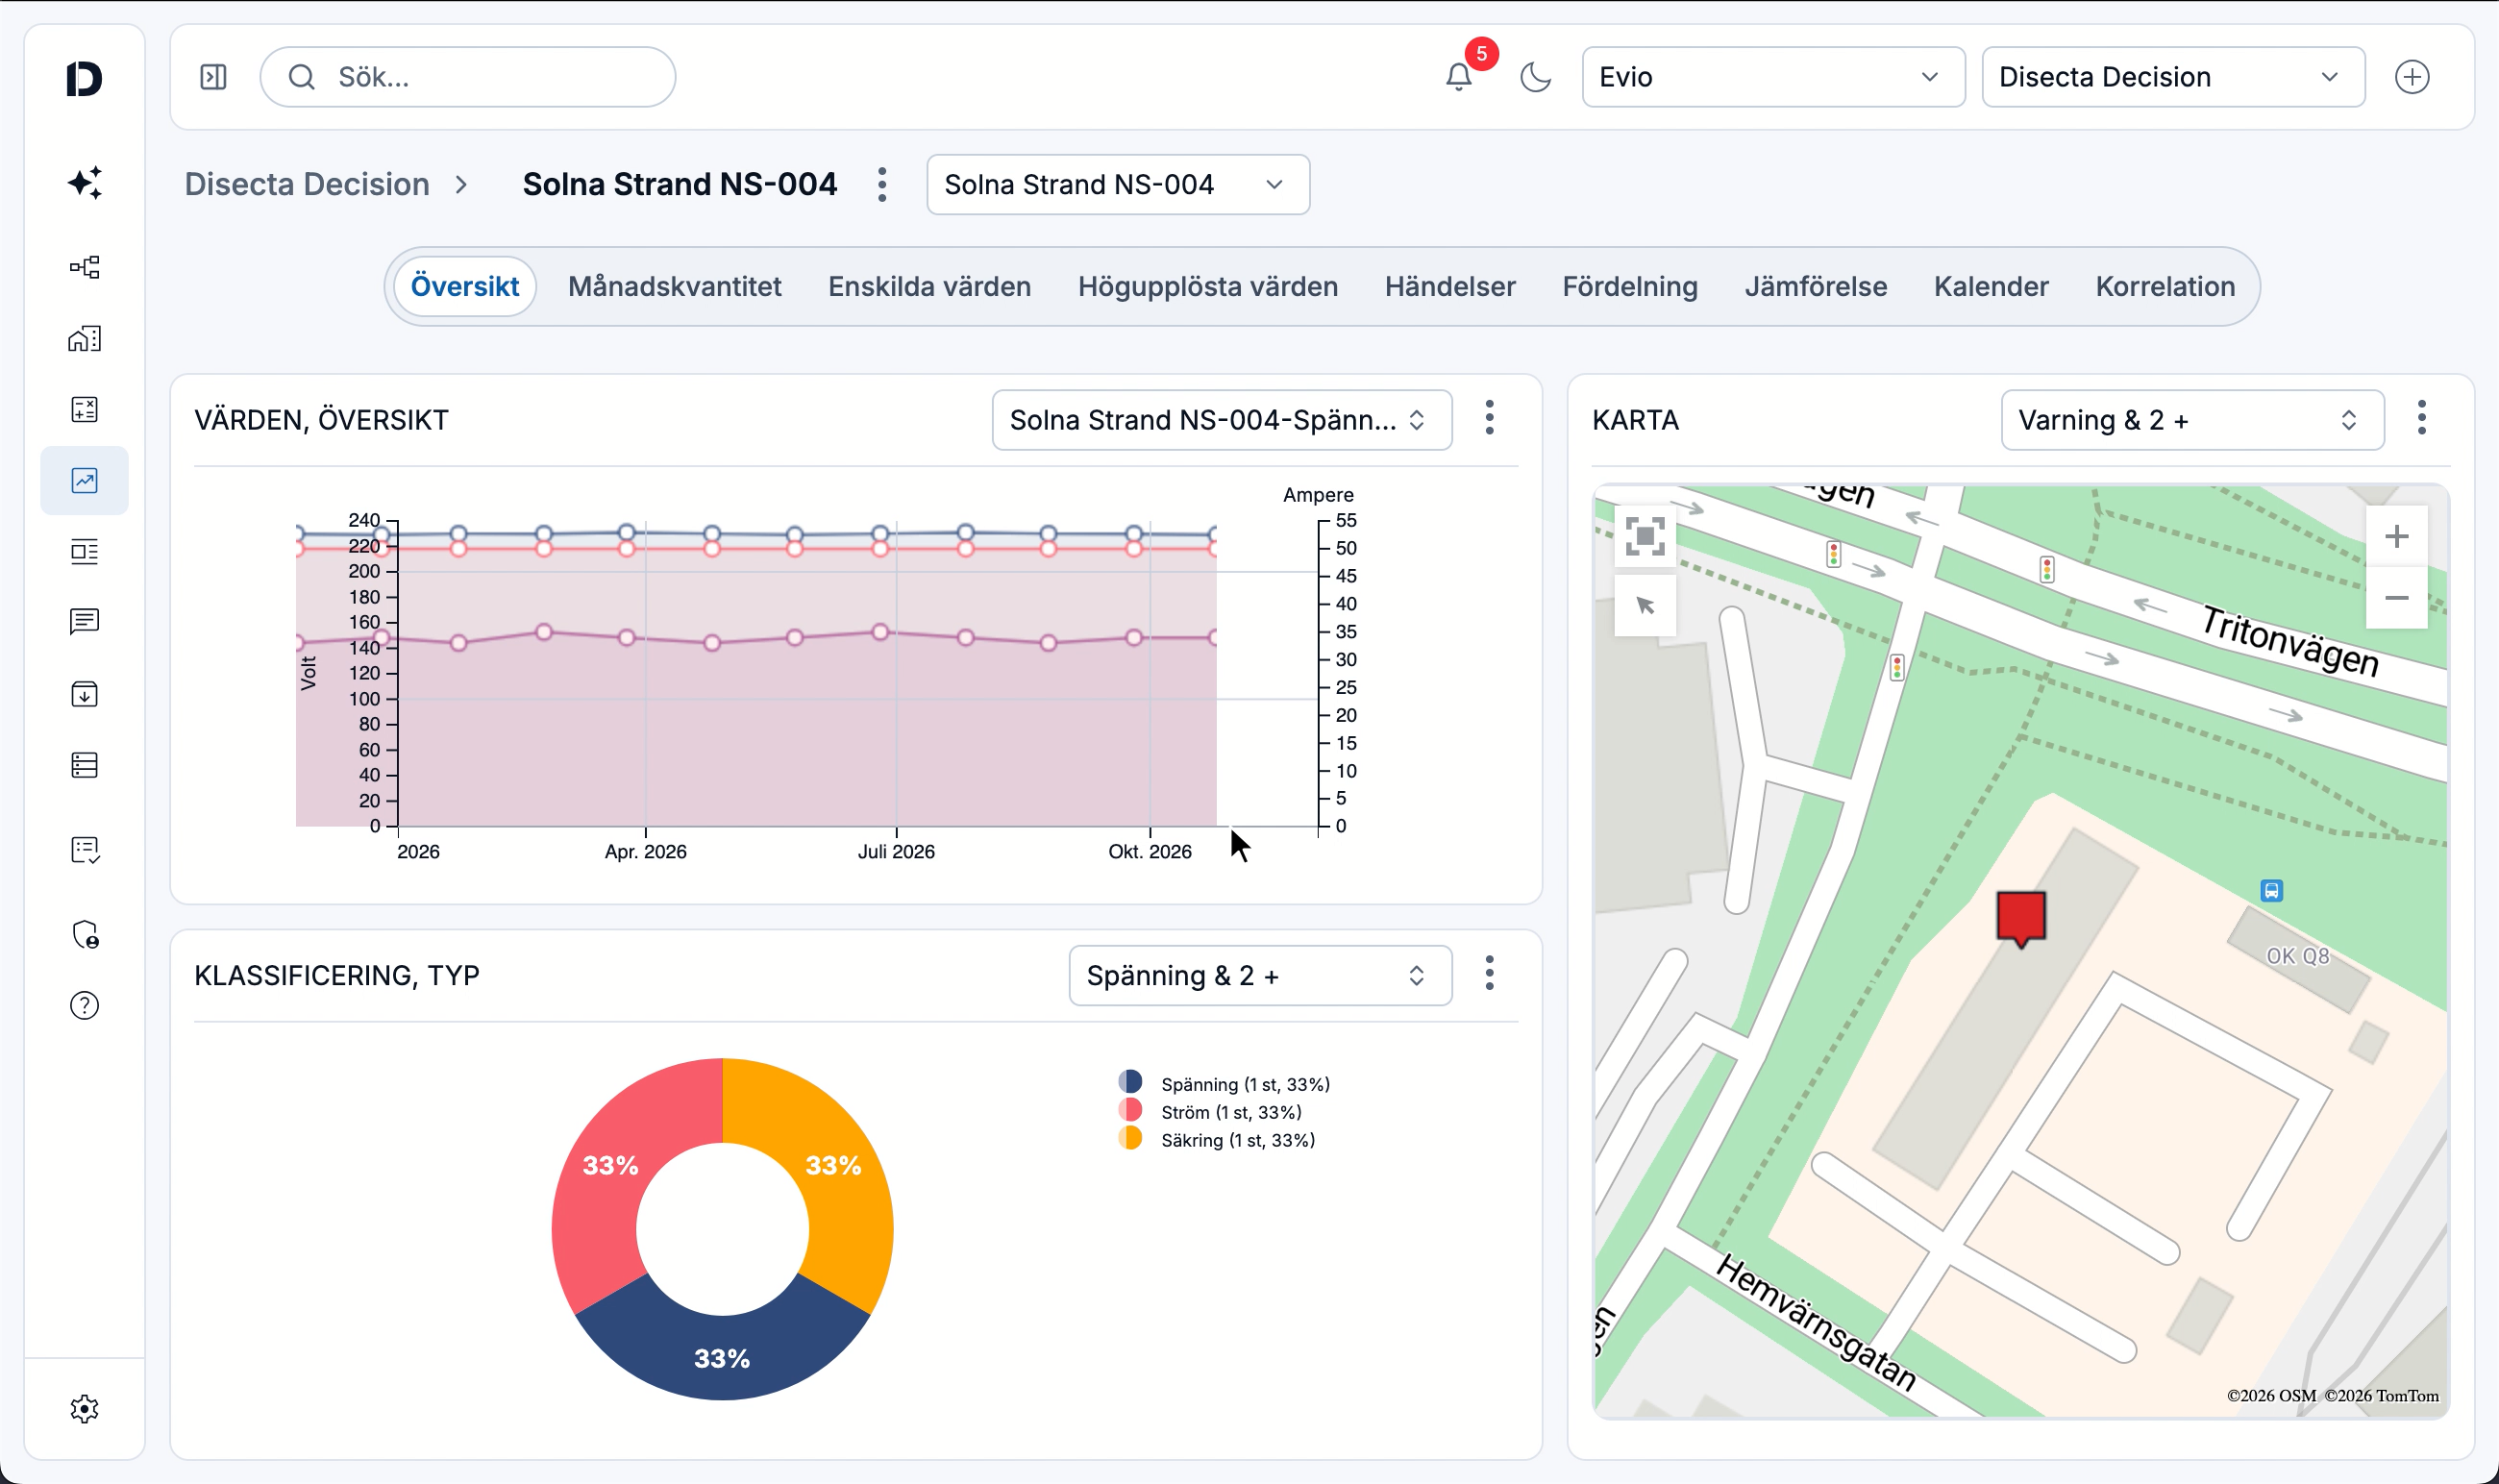2499x1484 pixels.
Task: Open the Karta panel options menu
Action: tap(2422, 418)
